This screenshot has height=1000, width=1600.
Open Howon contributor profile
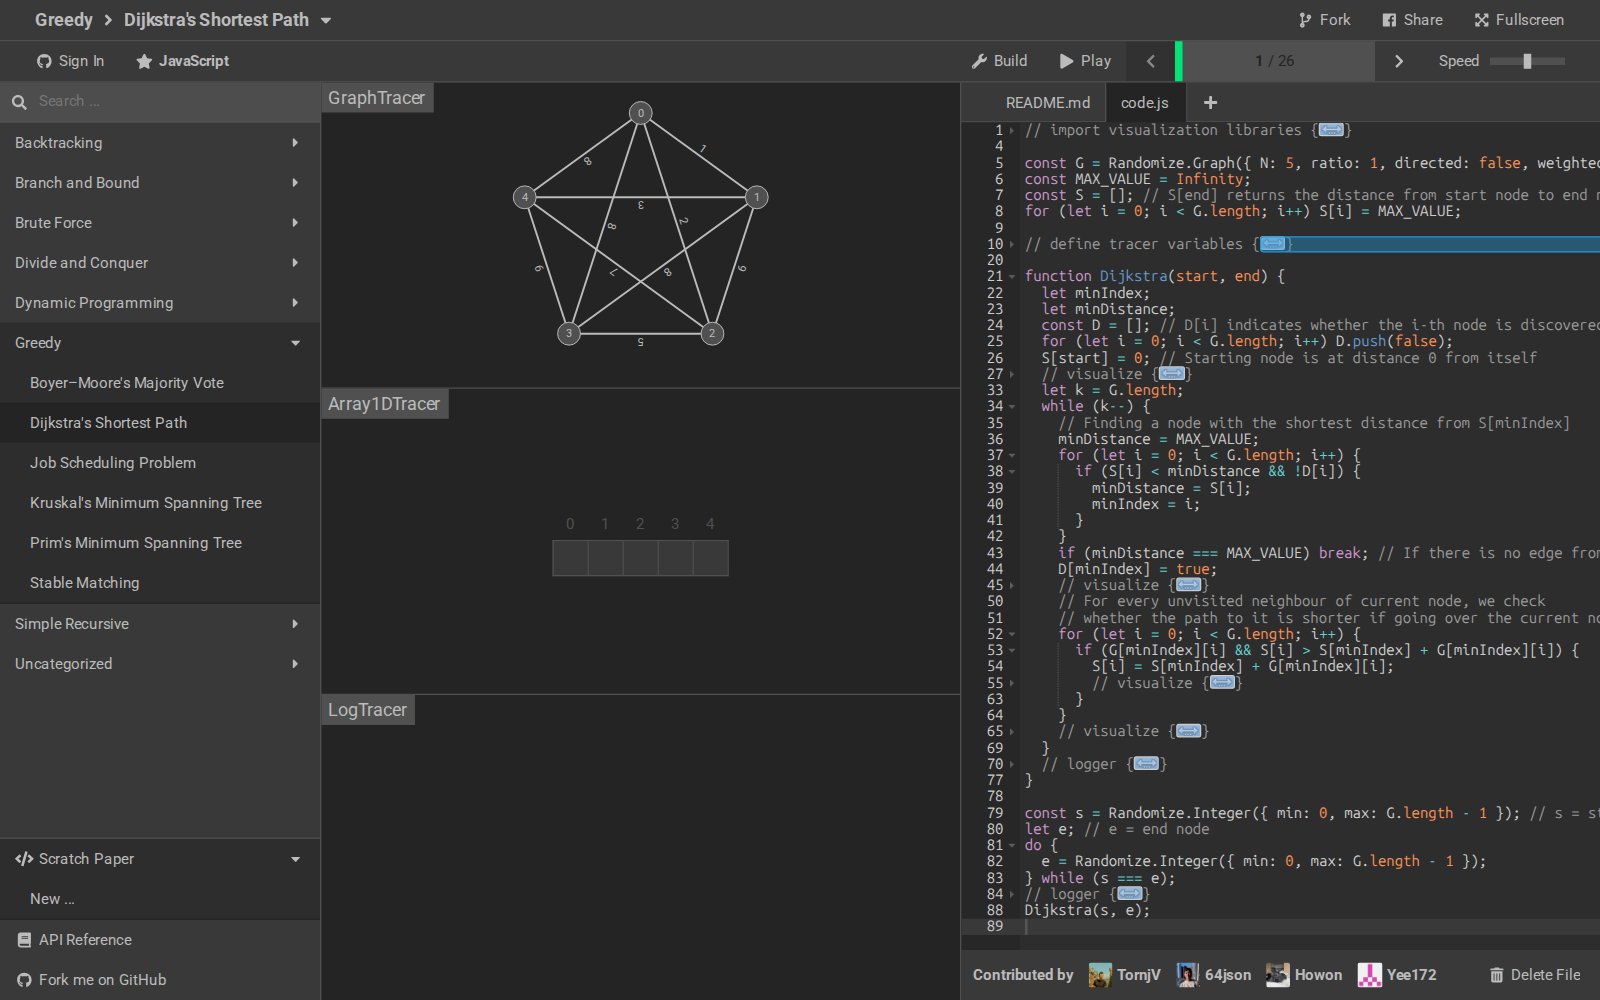[1304, 975]
